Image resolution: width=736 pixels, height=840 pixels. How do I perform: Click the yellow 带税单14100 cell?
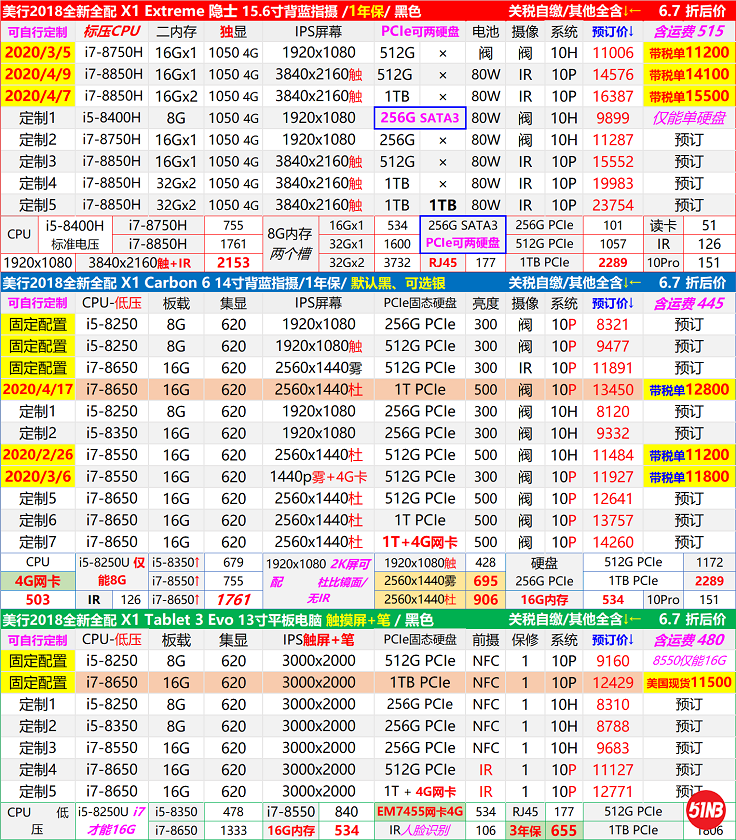click(x=689, y=75)
